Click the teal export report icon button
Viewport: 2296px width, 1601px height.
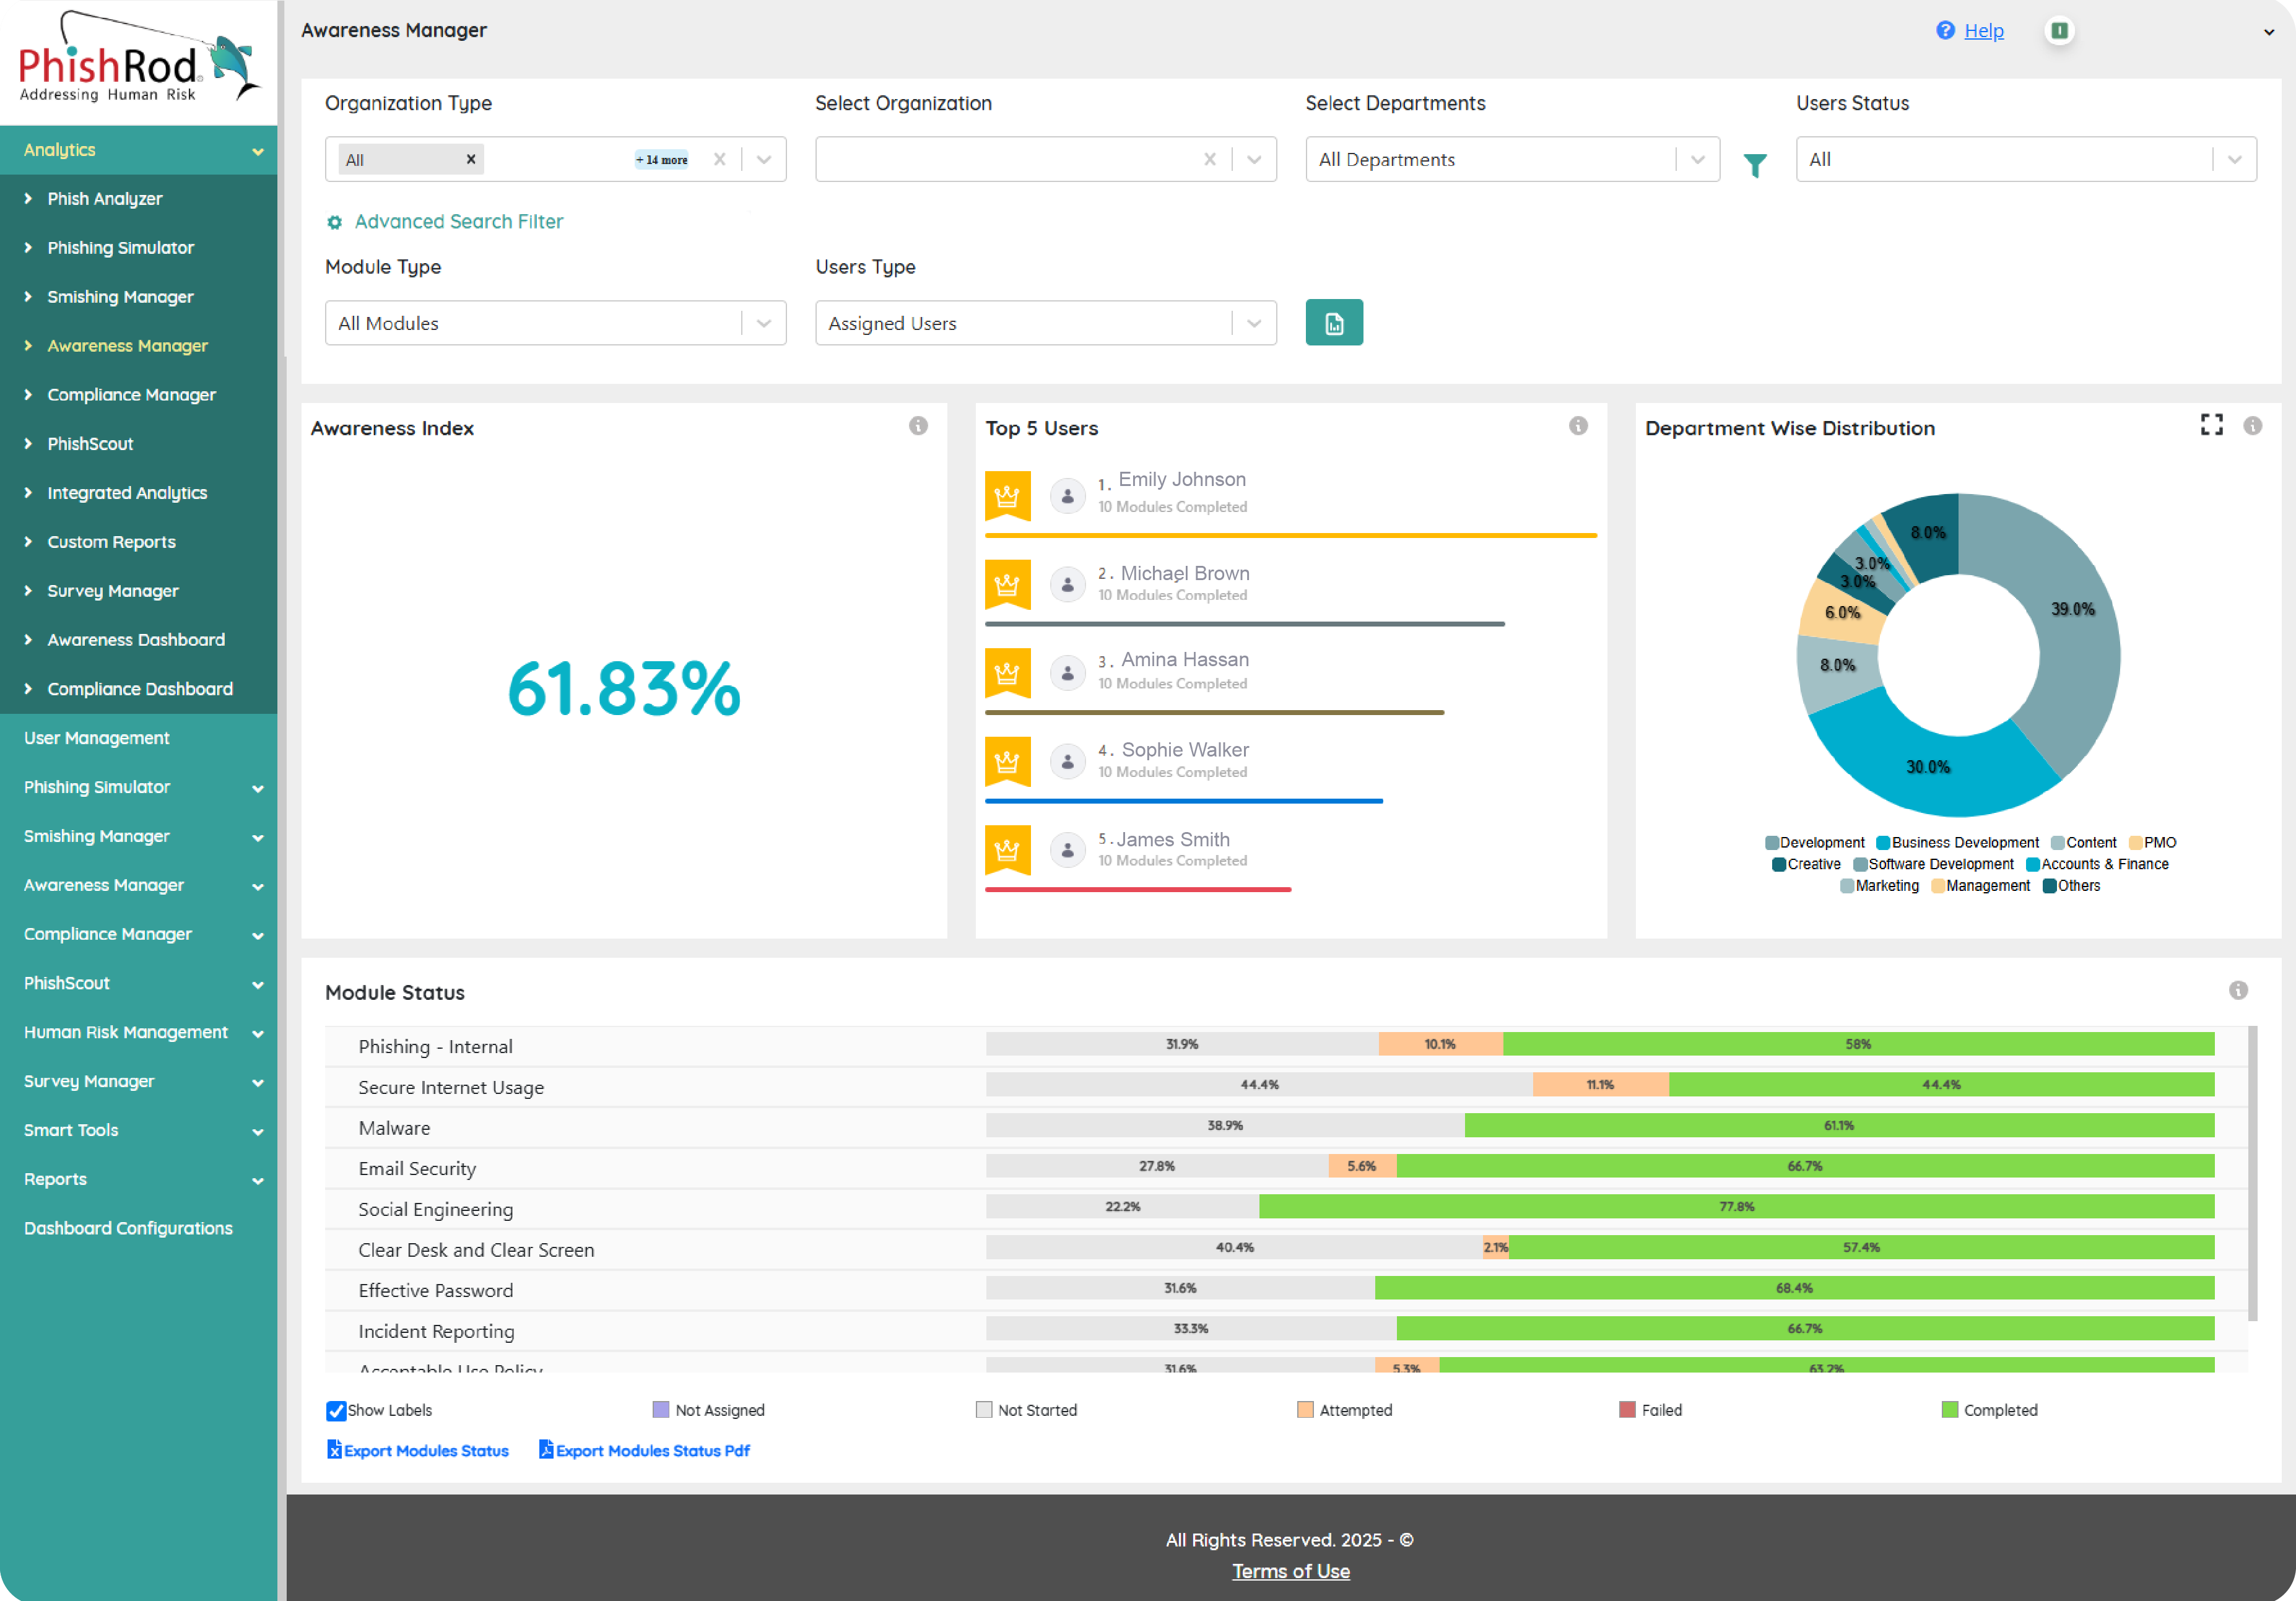[1334, 323]
